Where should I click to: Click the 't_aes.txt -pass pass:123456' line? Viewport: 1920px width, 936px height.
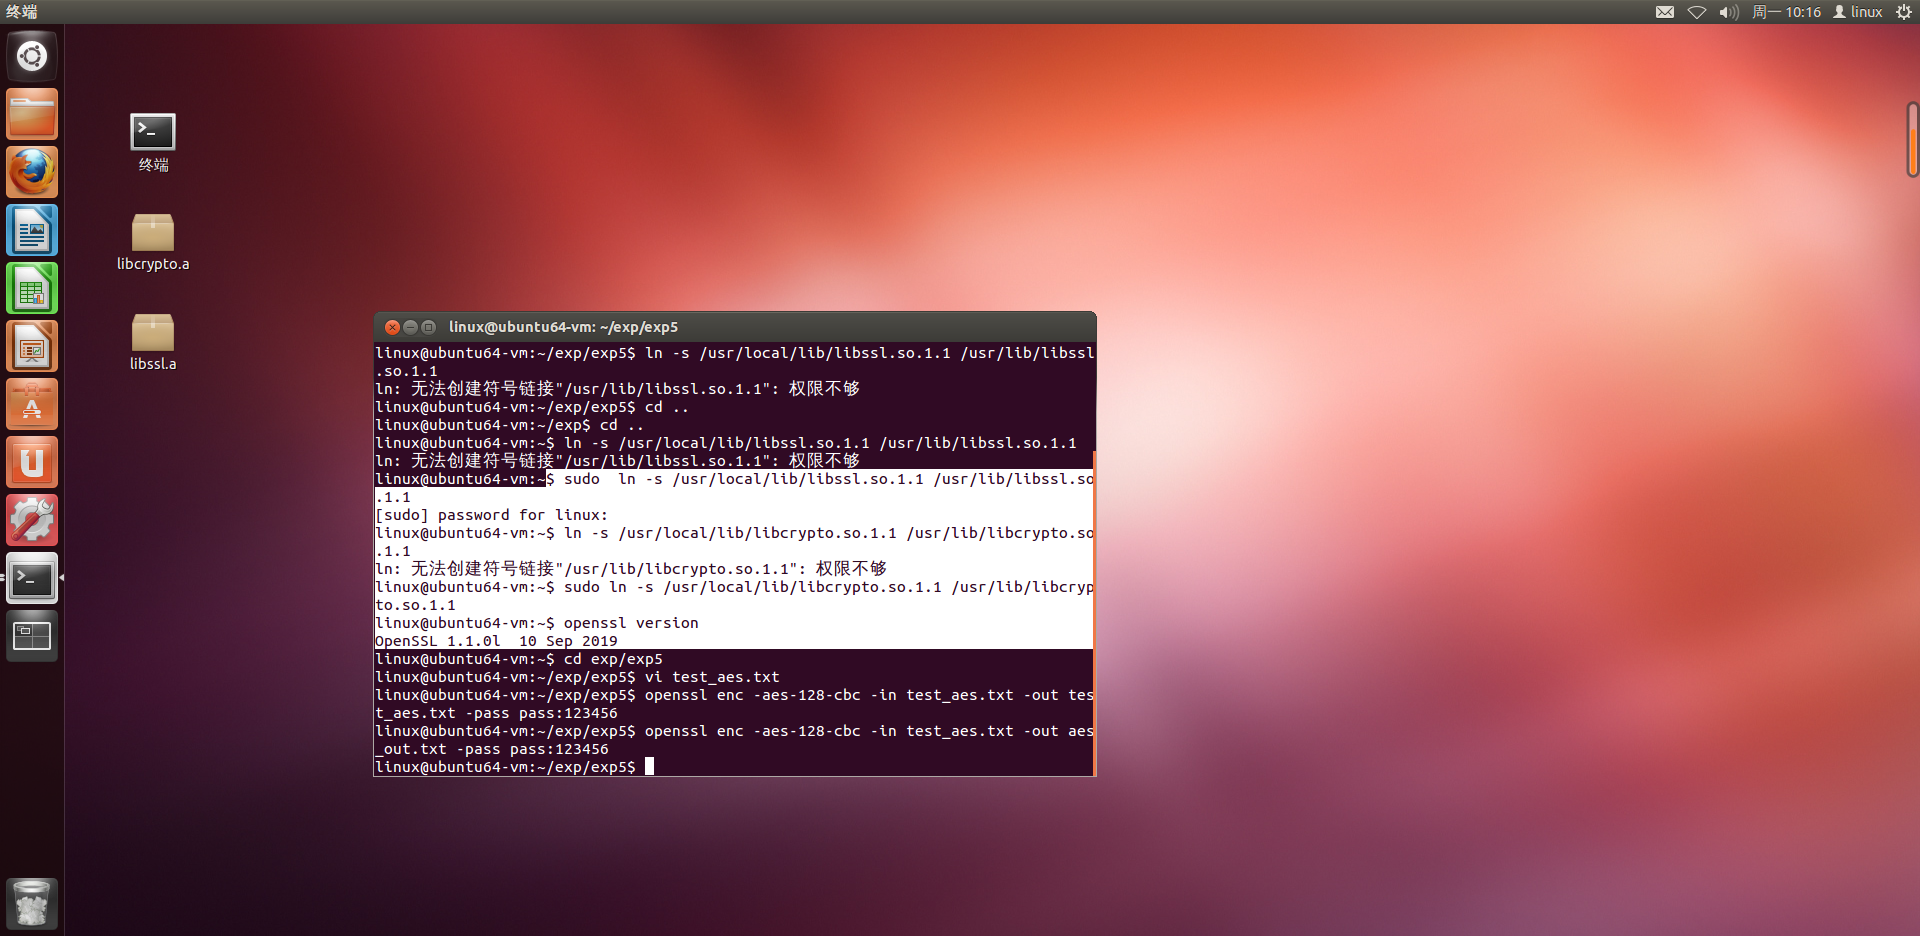[x=496, y=713]
